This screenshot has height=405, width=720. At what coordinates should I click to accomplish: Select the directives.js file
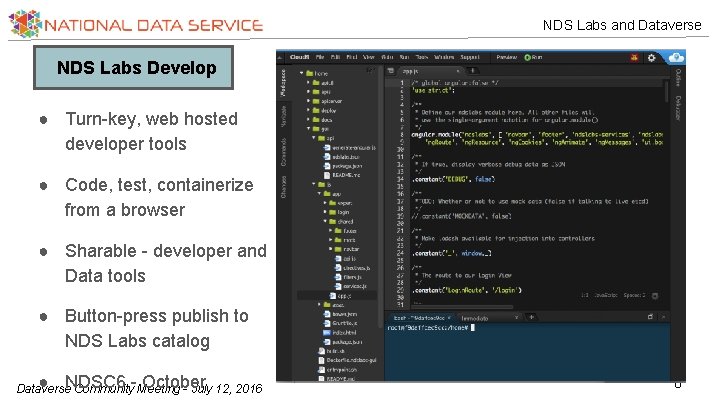[x=353, y=268]
